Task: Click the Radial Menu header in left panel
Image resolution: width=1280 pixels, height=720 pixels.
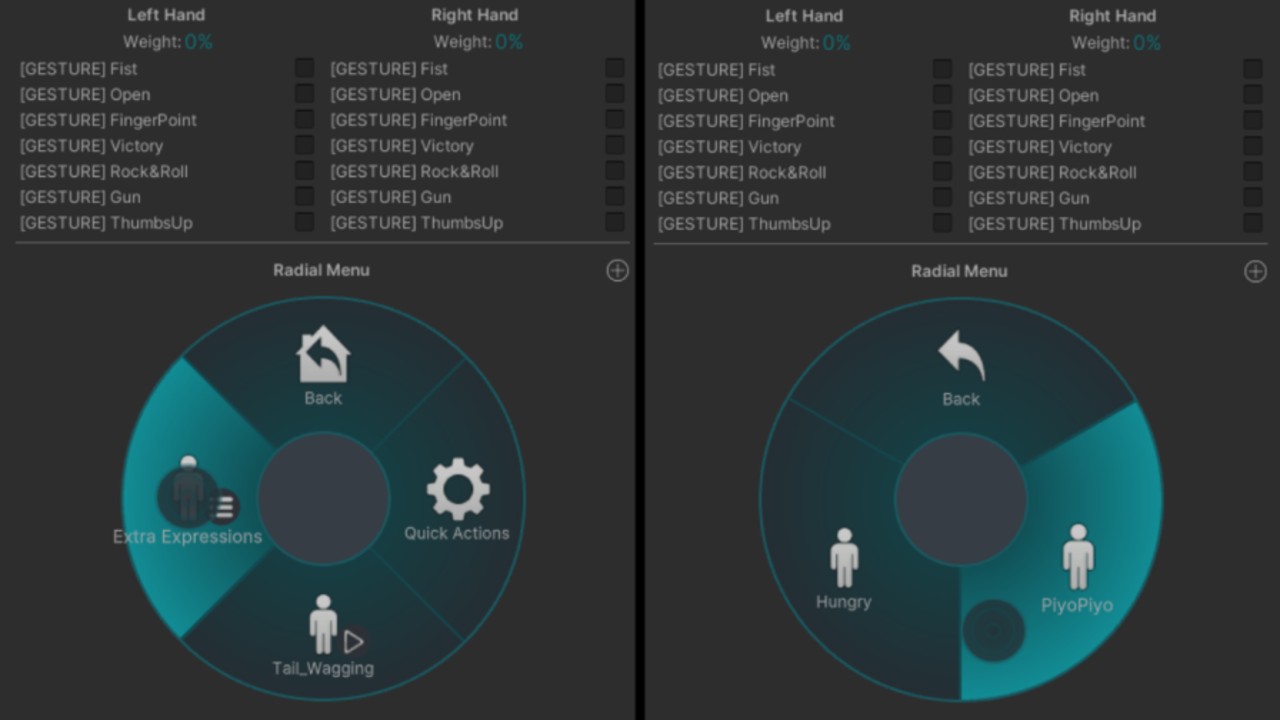Action: pos(321,270)
